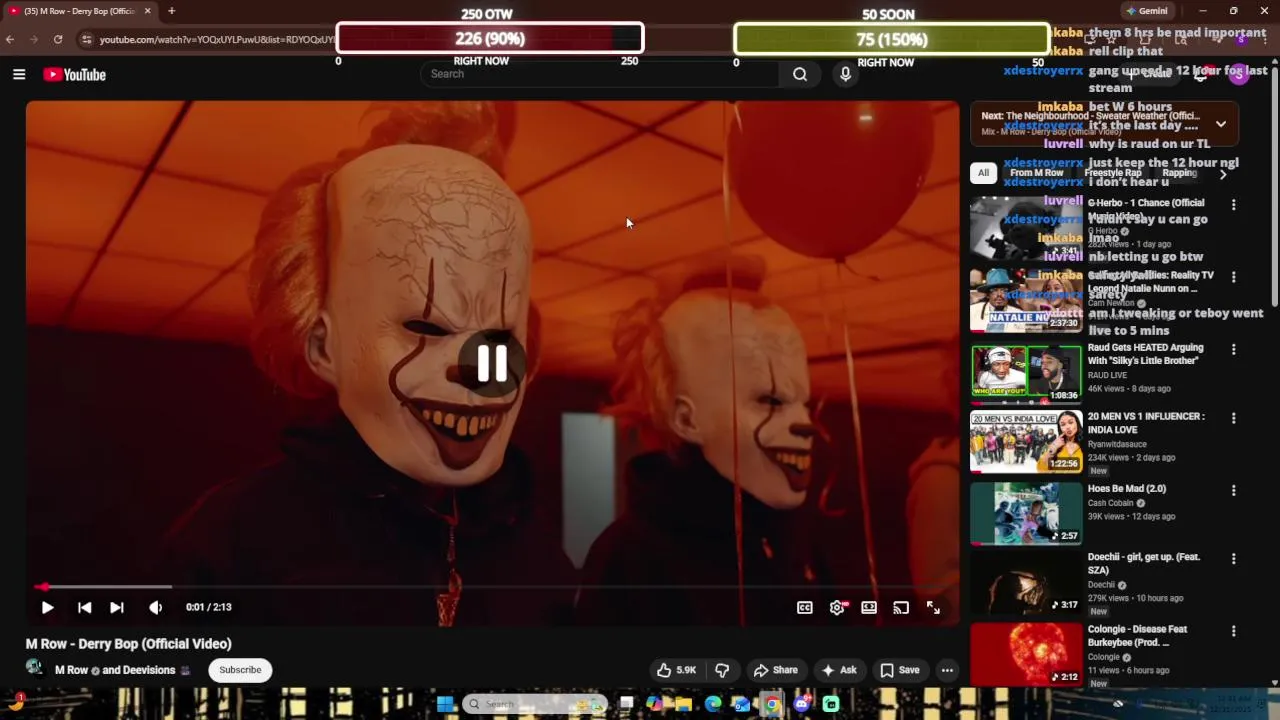1280x720 pixels.
Task: Enter full screen mode
Action: click(933, 607)
